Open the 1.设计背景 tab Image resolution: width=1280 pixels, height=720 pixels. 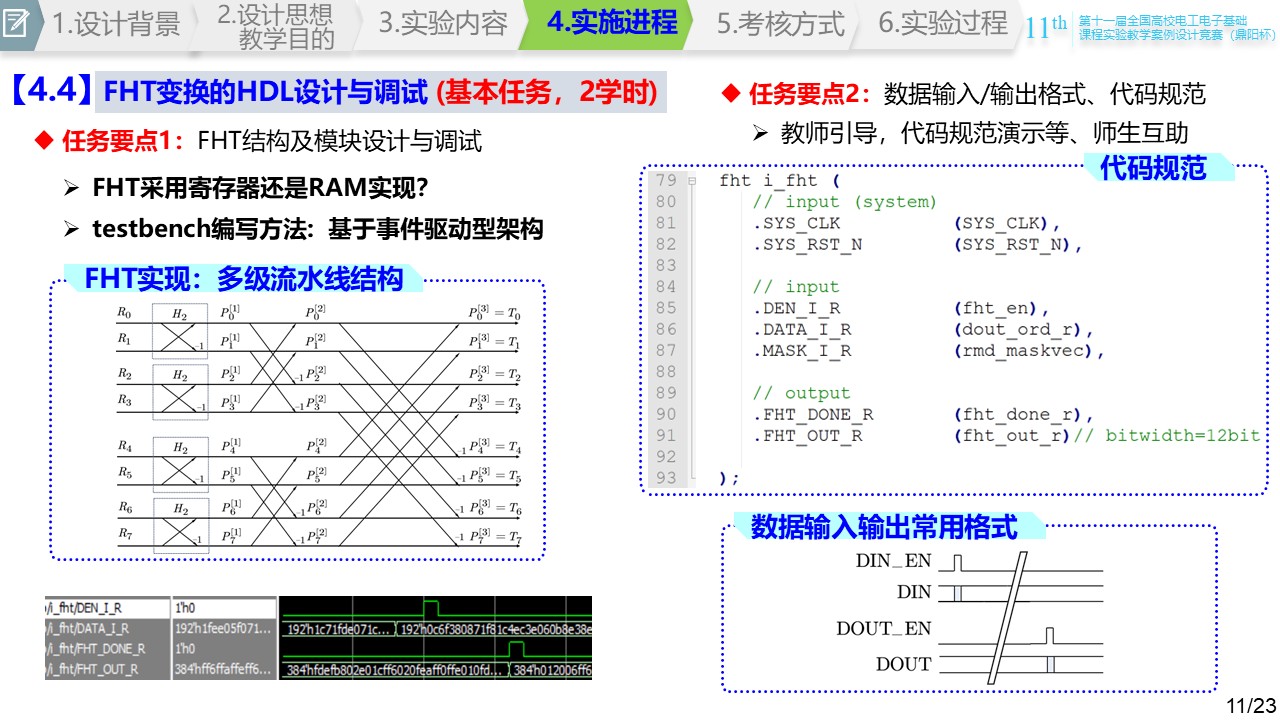(115, 23)
